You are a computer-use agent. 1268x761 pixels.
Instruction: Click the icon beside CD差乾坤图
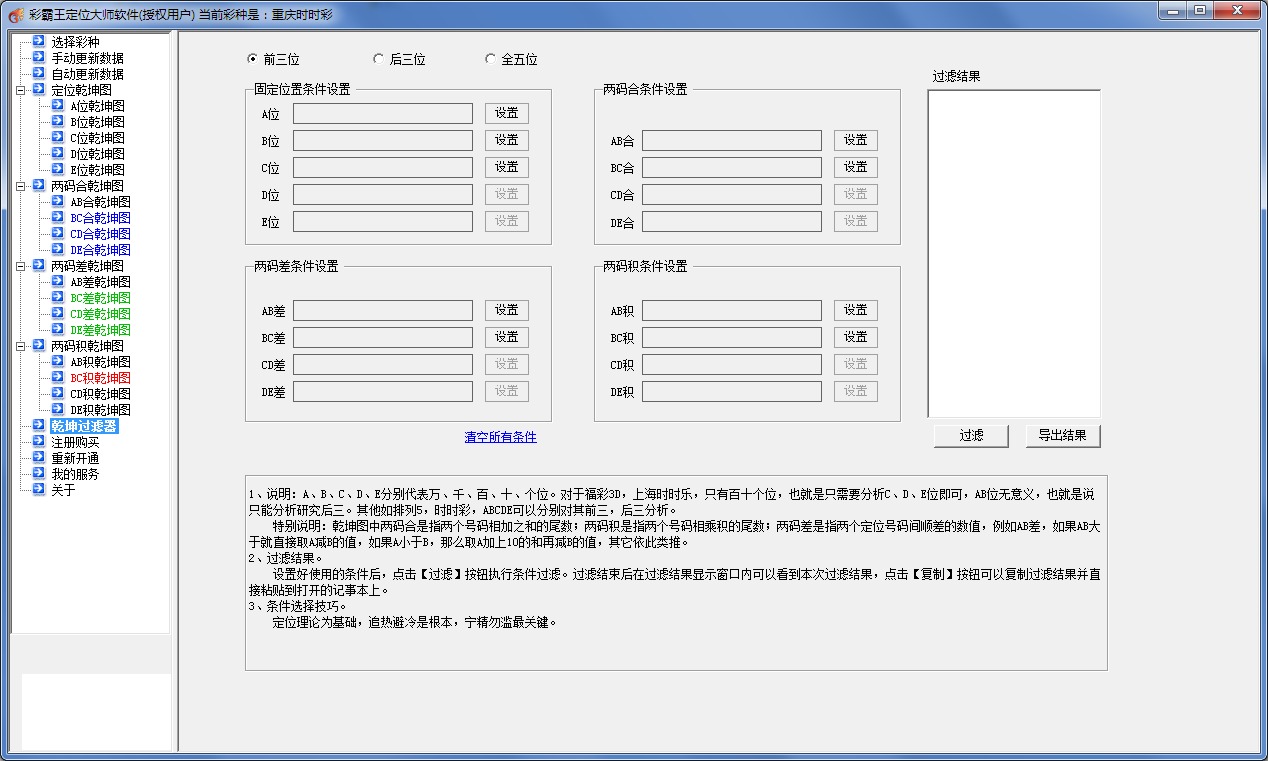tap(58, 314)
